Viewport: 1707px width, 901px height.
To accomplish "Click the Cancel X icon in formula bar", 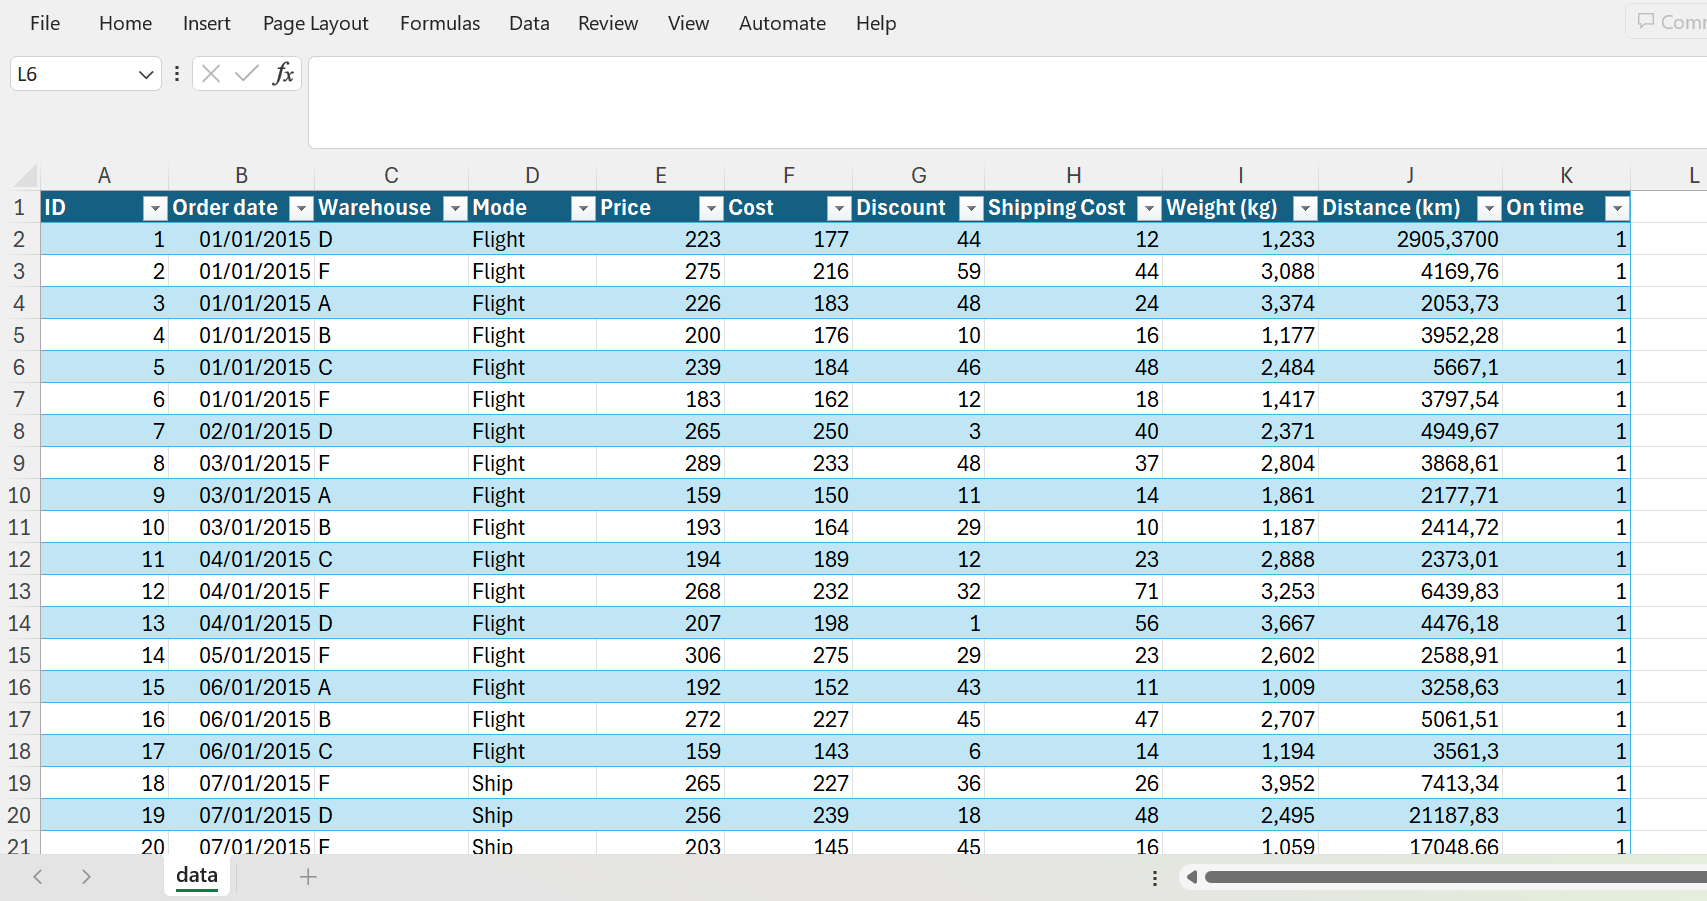I will 211,73.
